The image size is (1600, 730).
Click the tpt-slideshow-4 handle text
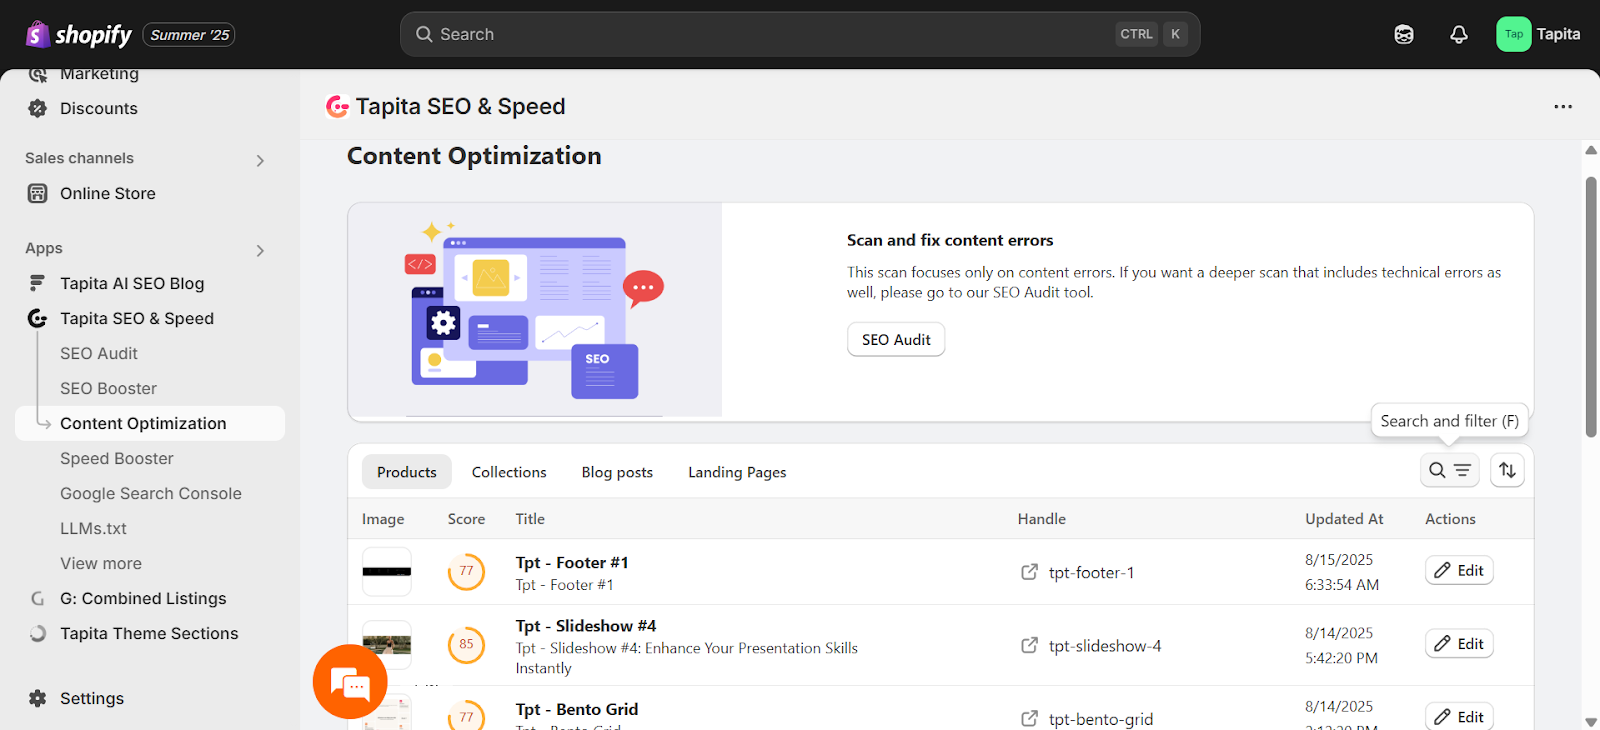point(1105,645)
